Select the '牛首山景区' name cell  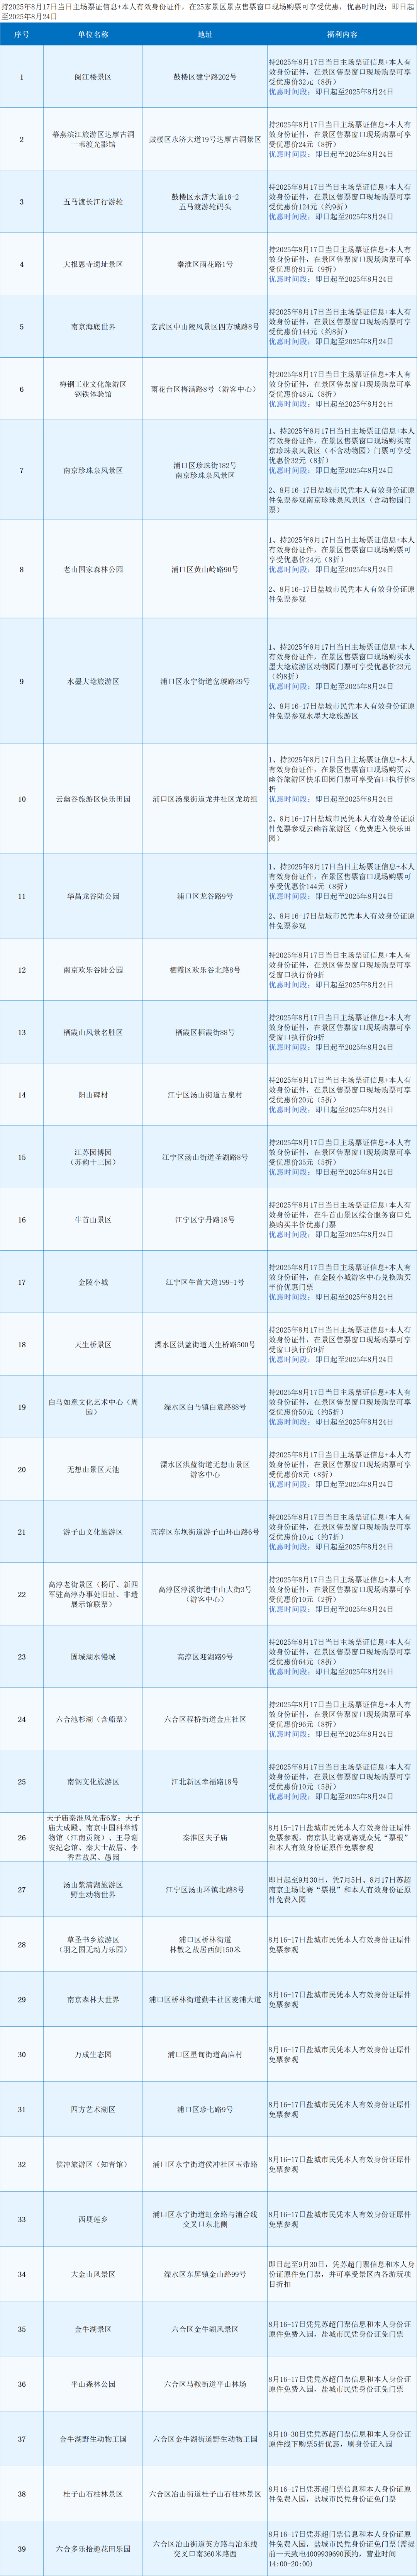(93, 1220)
